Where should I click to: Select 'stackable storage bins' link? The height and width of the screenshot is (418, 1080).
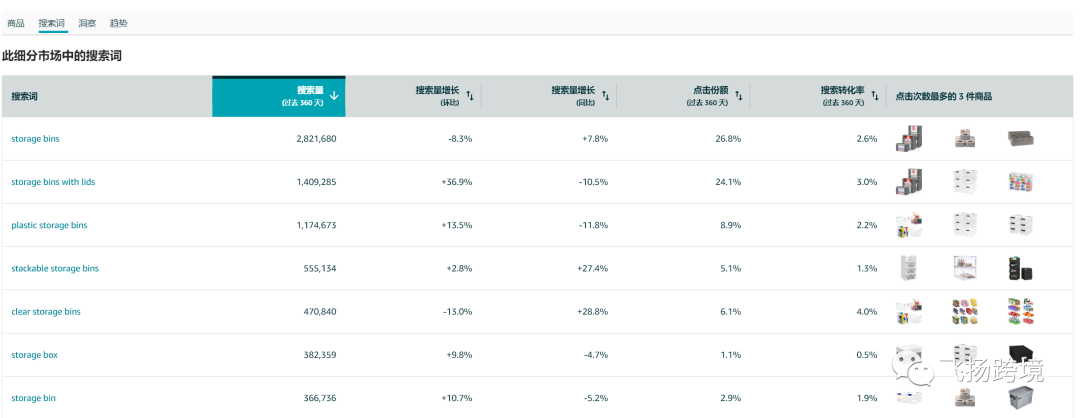click(x=55, y=268)
